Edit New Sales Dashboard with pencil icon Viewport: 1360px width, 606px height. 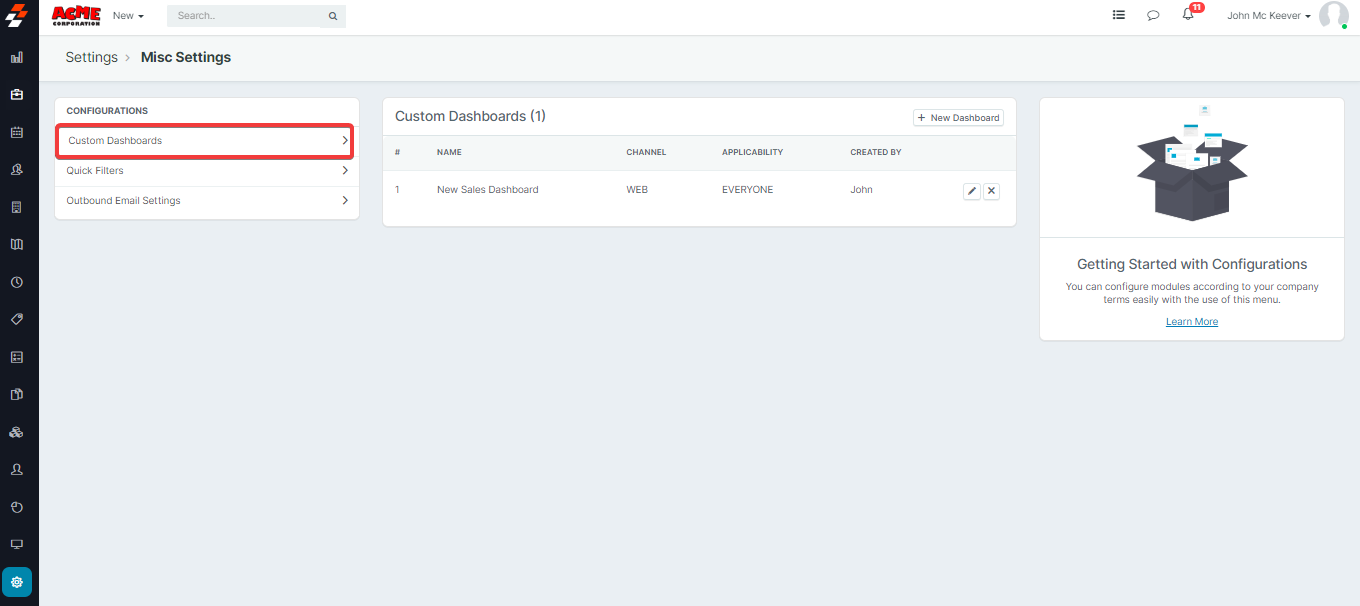coord(971,191)
